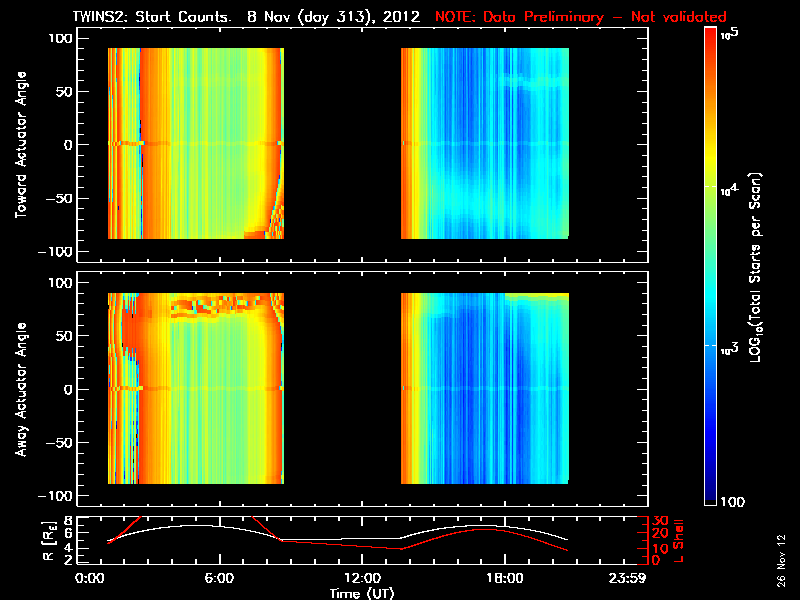Click the morning data block in the Toward panel
800x600 pixels.
[x=196, y=143]
